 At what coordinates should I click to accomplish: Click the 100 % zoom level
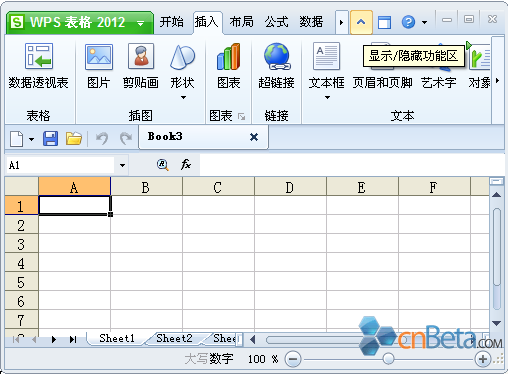(x=263, y=359)
